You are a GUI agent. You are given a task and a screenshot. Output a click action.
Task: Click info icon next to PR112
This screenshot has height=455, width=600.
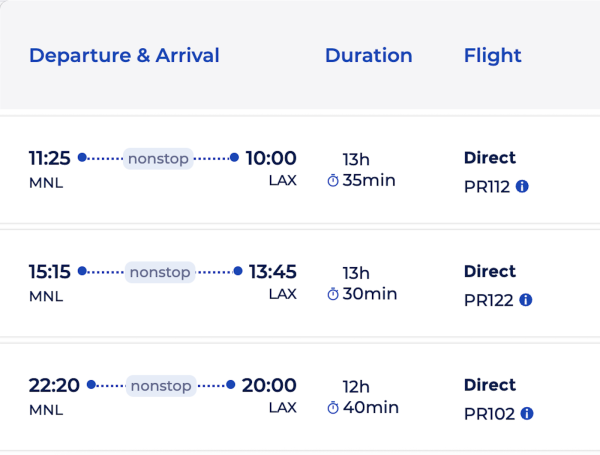(x=522, y=186)
